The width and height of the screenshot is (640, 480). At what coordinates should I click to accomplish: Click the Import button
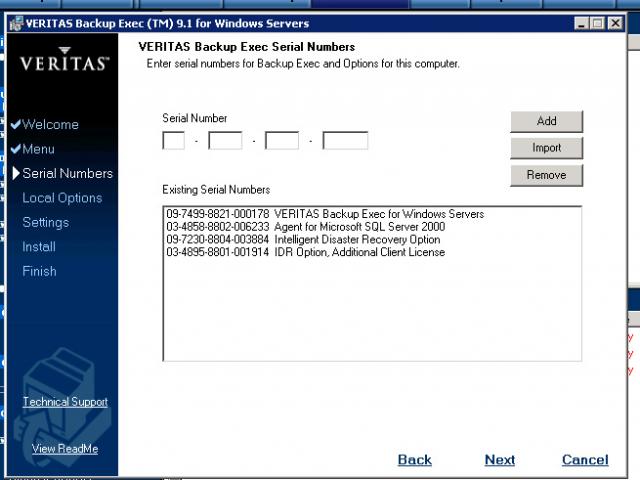click(x=547, y=148)
